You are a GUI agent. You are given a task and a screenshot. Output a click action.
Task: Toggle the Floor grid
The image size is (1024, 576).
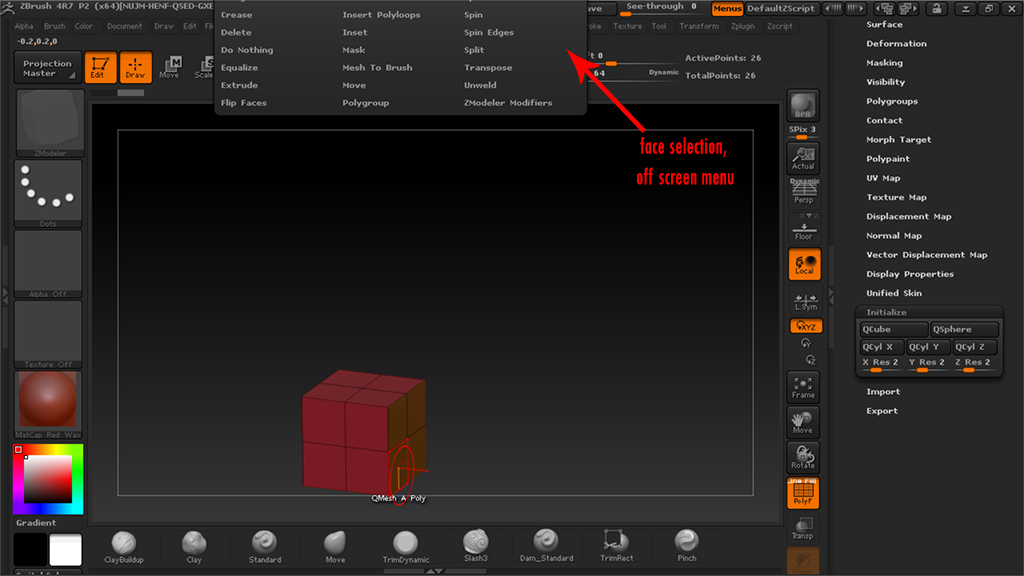pos(803,229)
